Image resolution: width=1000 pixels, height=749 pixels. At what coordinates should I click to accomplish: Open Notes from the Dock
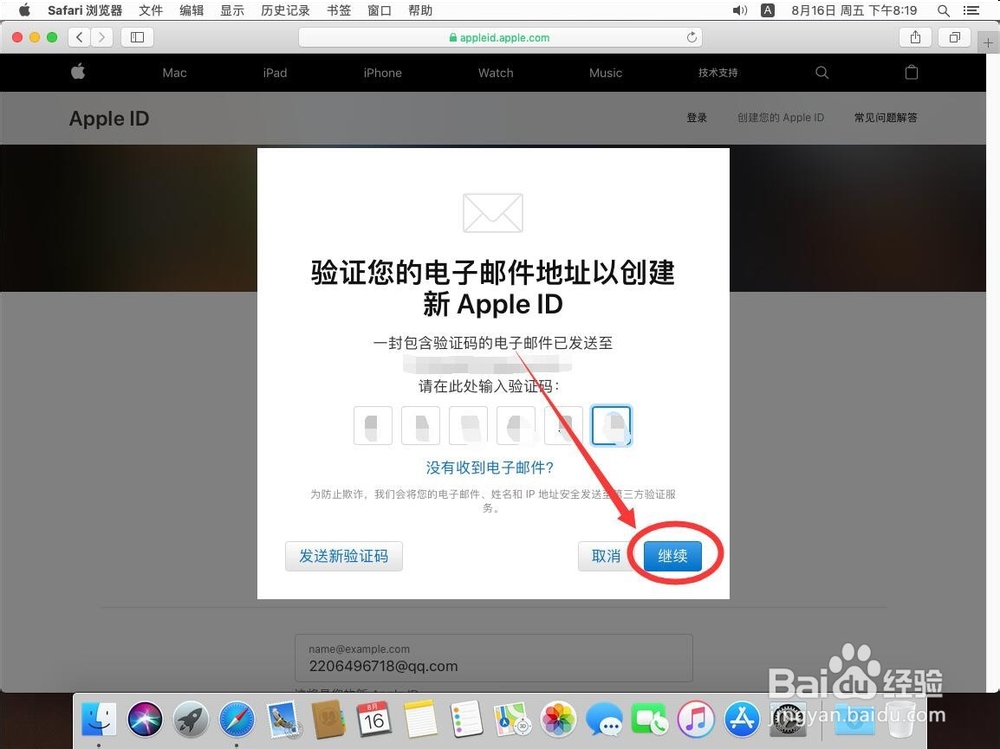[420, 720]
